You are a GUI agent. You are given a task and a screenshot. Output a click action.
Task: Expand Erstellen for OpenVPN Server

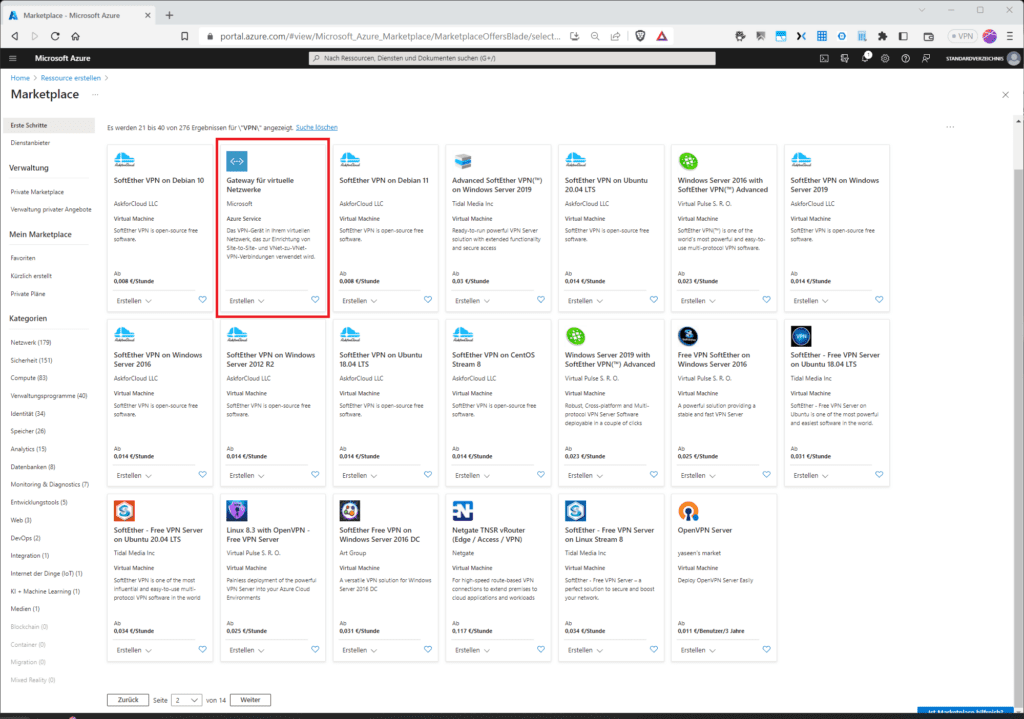[x=698, y=650]
